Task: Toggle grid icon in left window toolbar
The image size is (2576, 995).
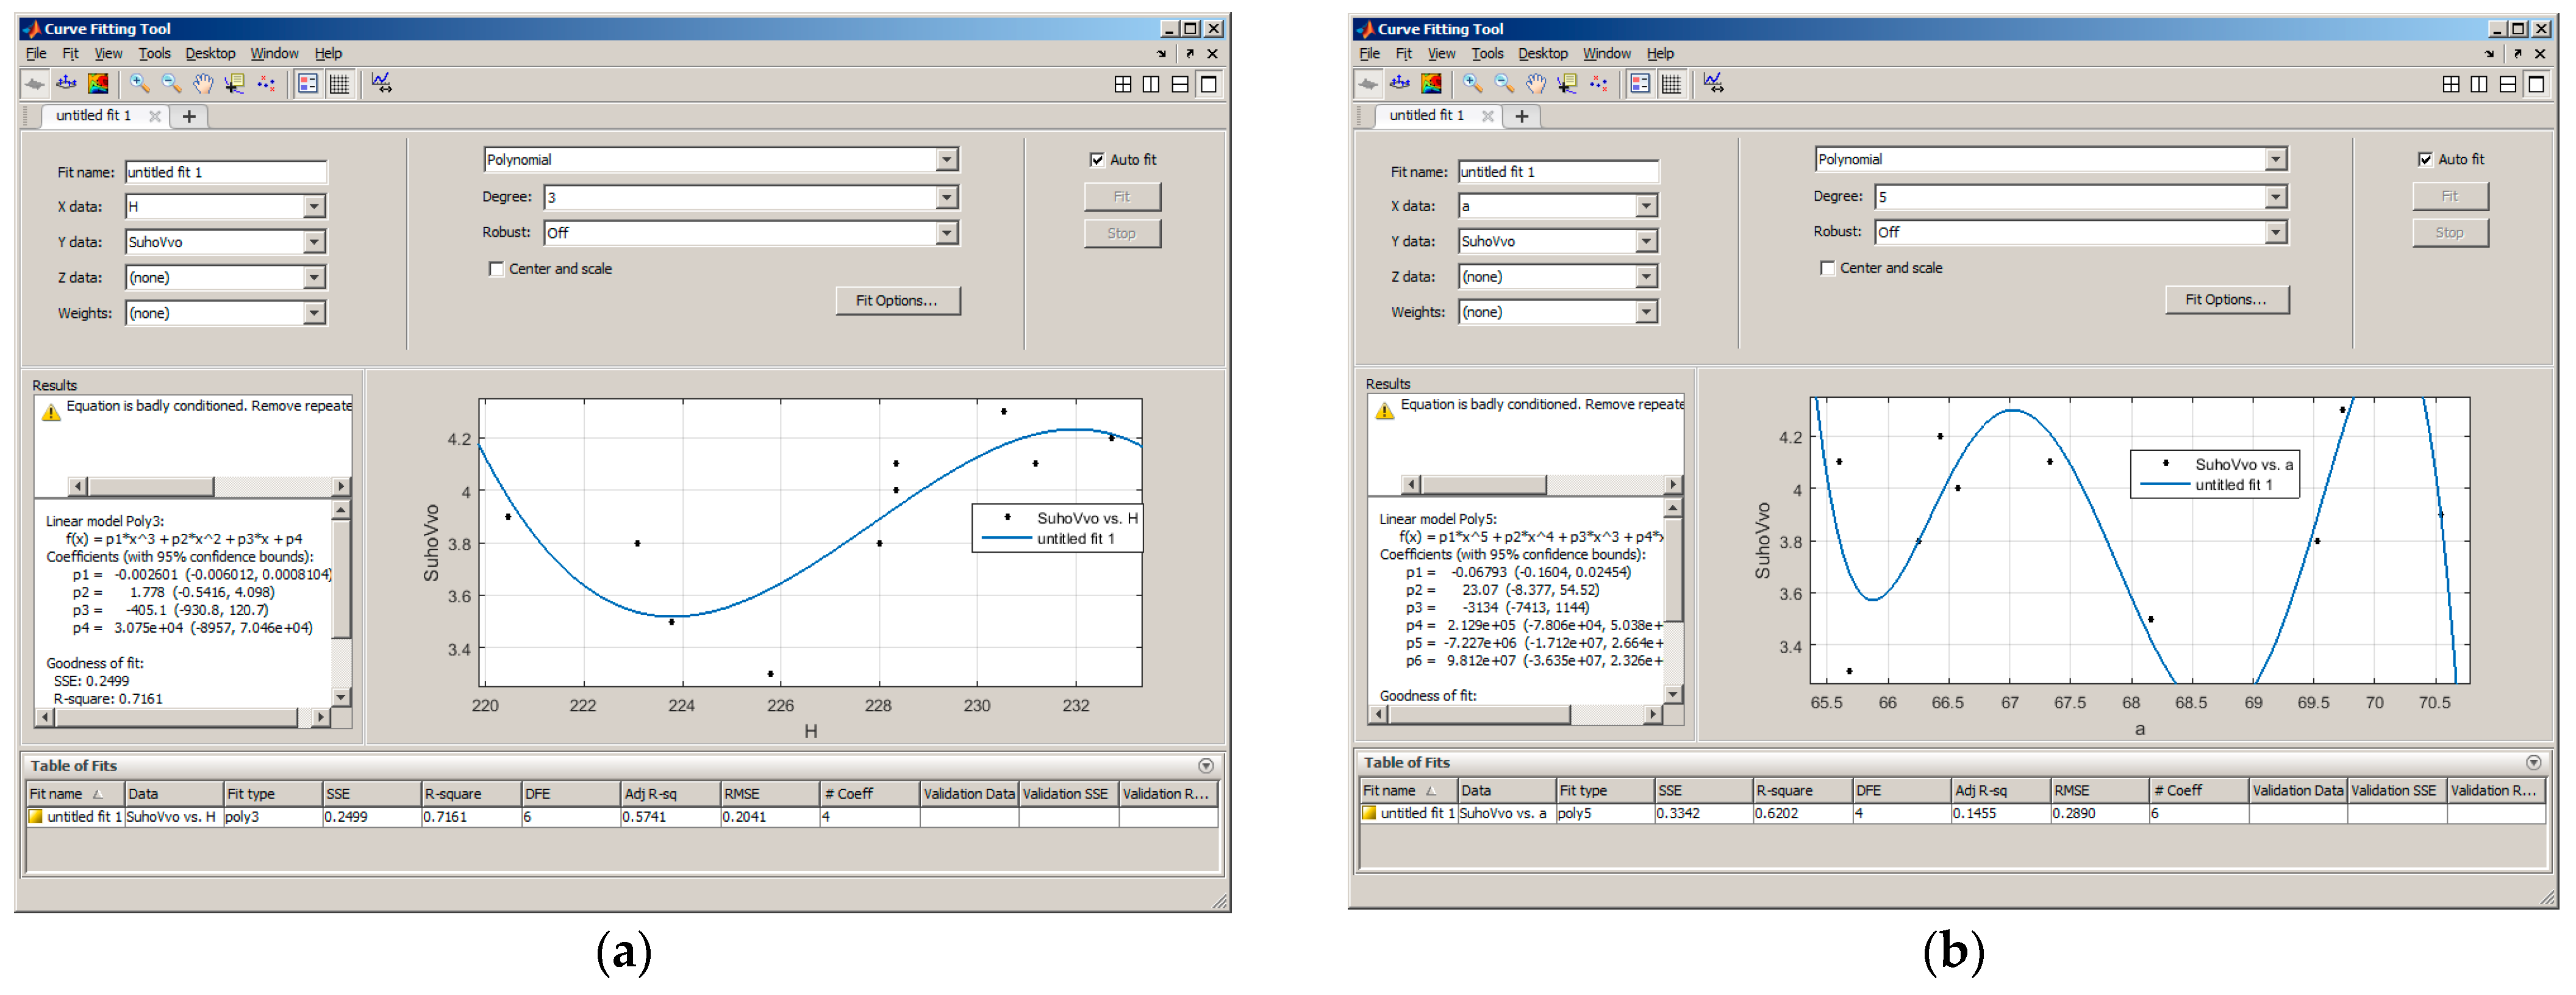Action: click(x=340, y=85)
